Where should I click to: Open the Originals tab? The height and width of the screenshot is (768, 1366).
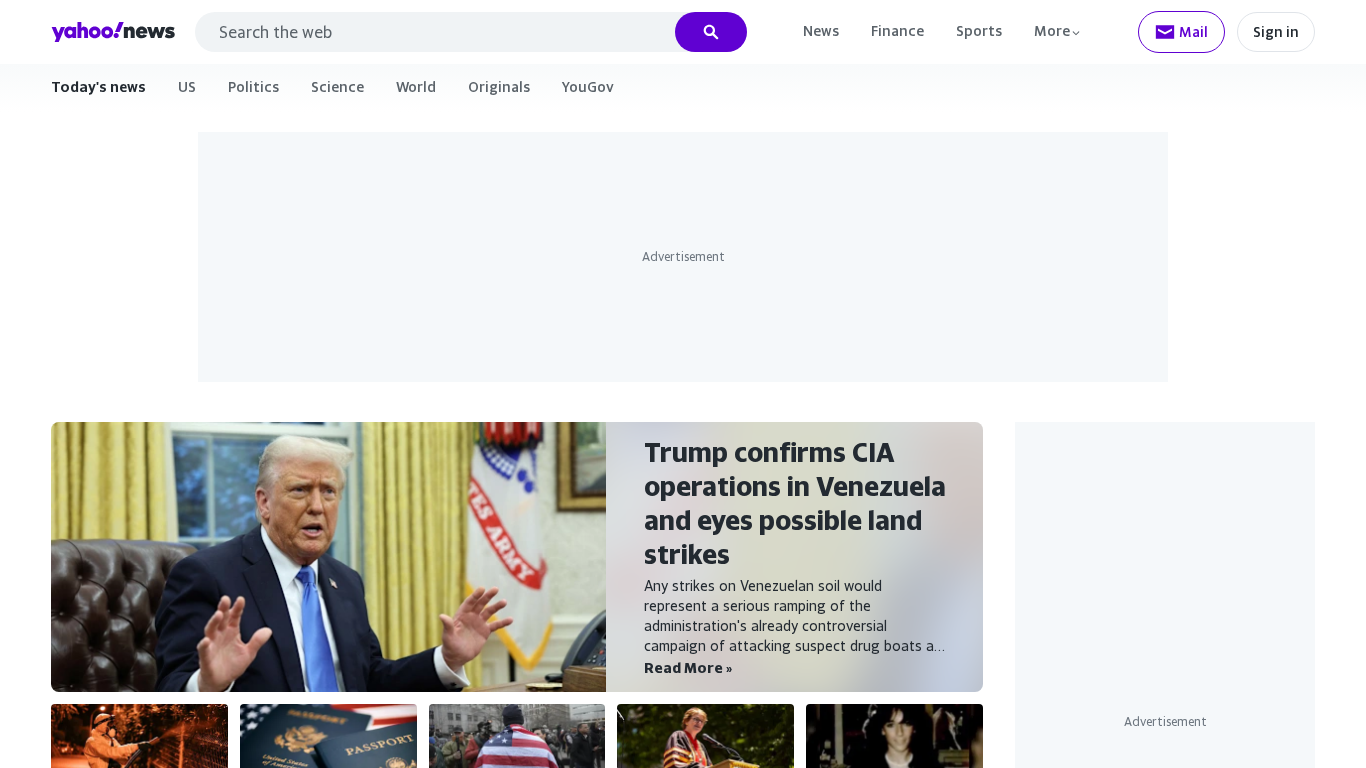click(499, 87)
